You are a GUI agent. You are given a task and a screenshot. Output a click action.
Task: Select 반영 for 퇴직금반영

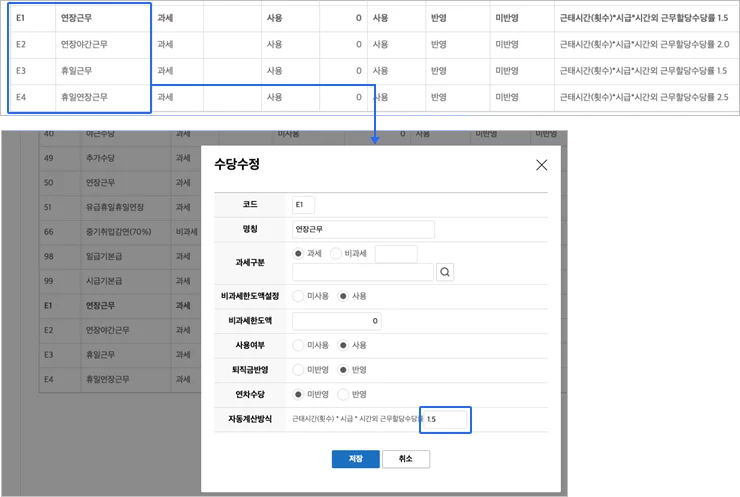(x=343, y=369)
